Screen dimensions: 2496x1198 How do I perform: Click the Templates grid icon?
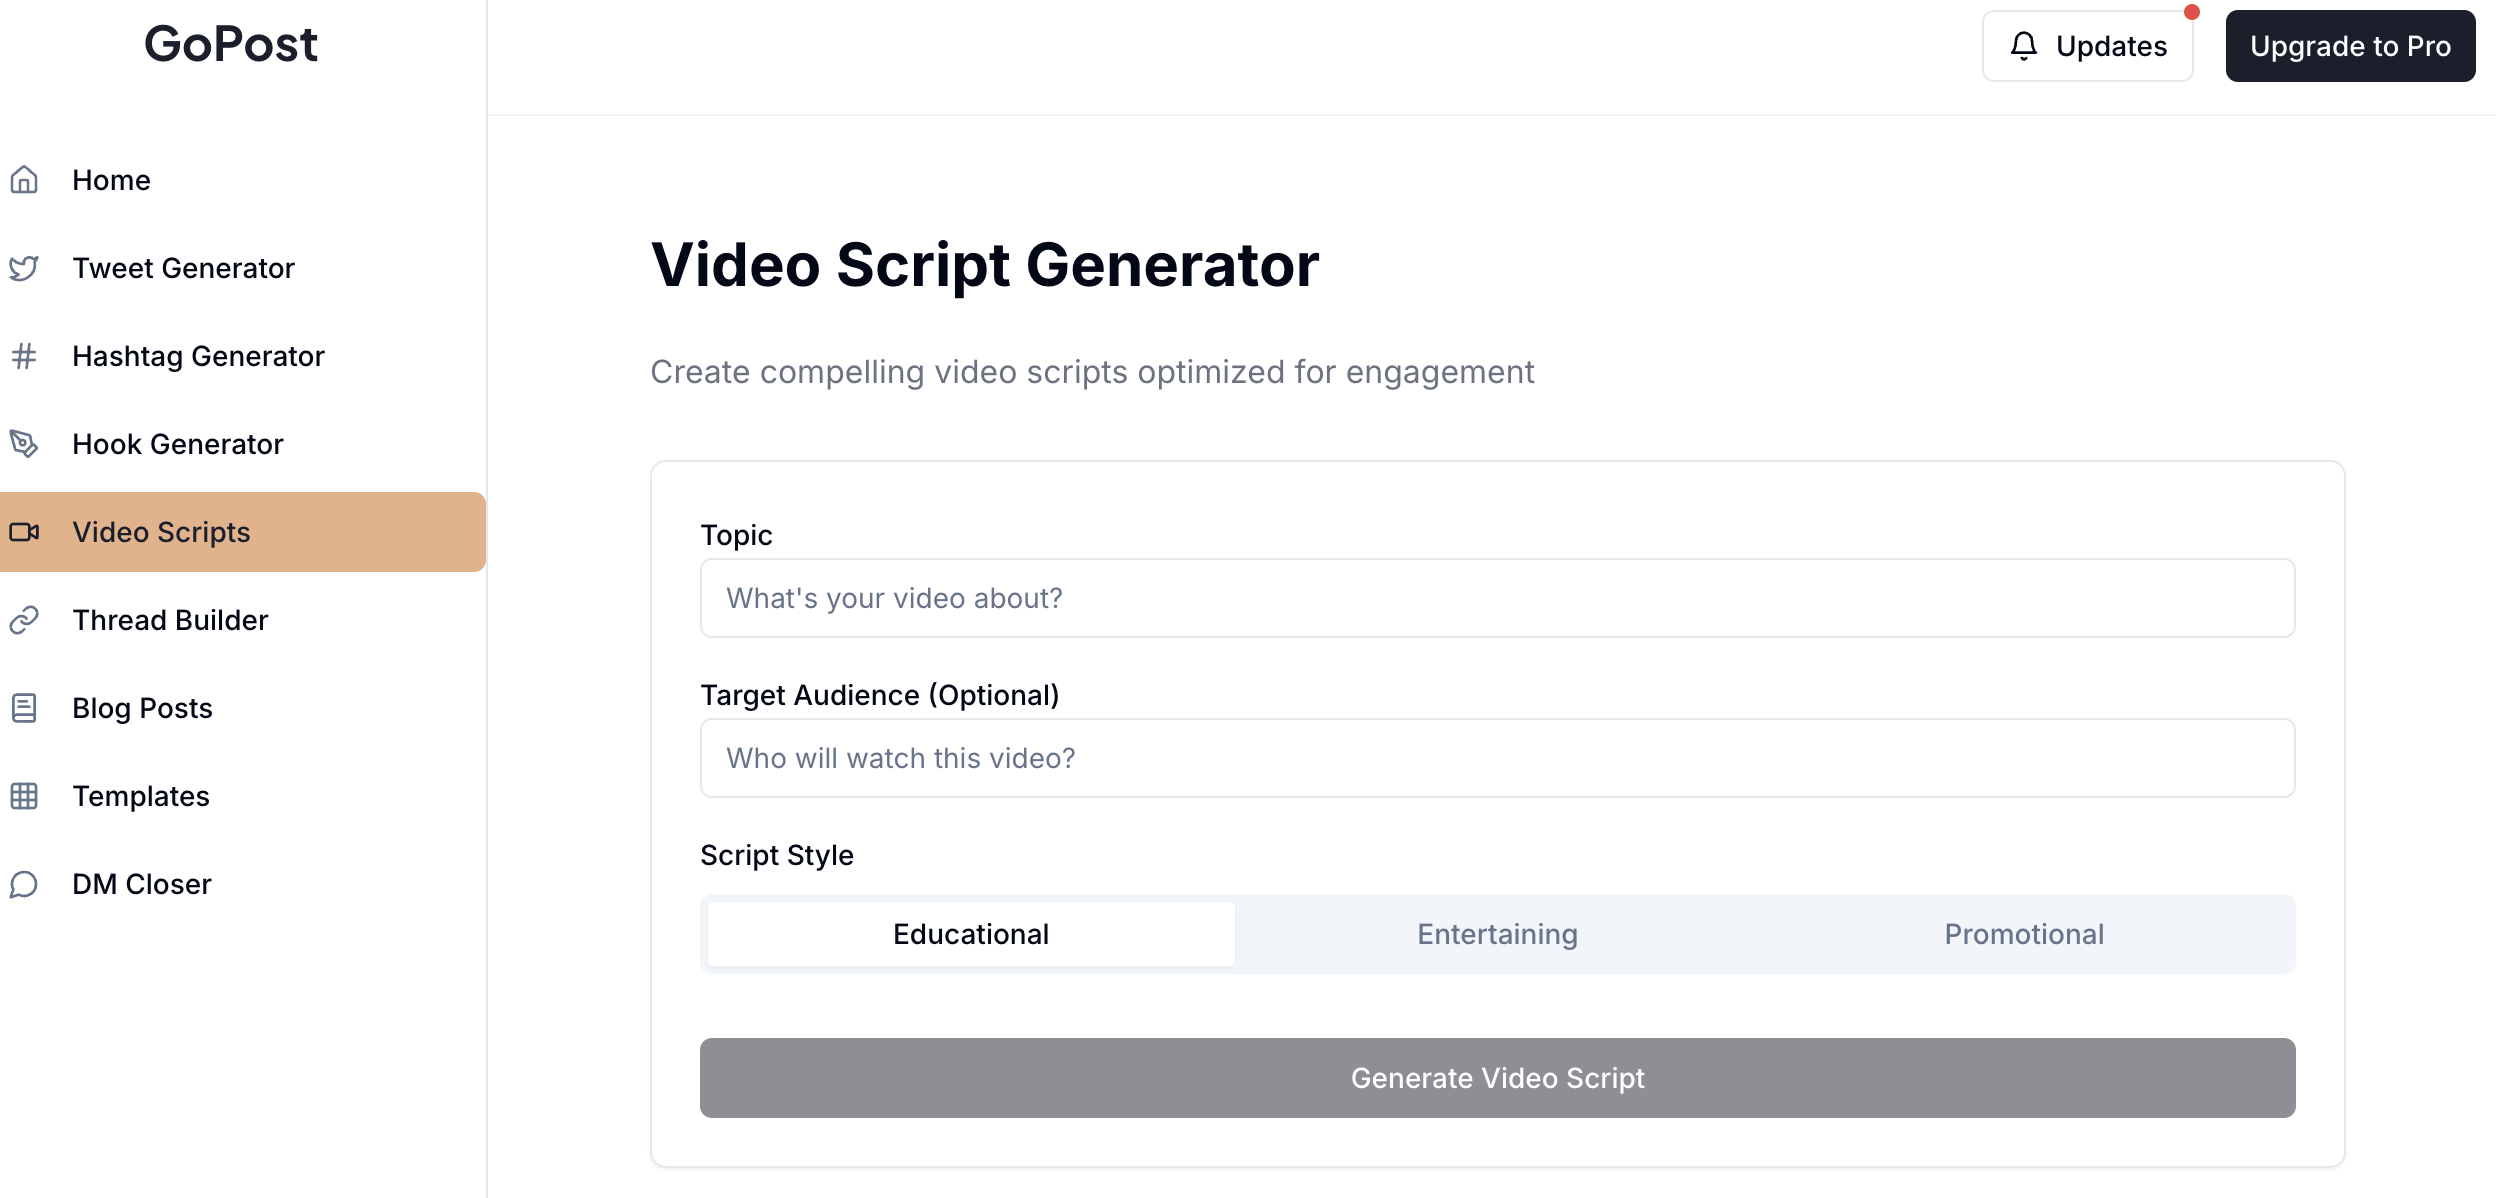tap(24, 796)
